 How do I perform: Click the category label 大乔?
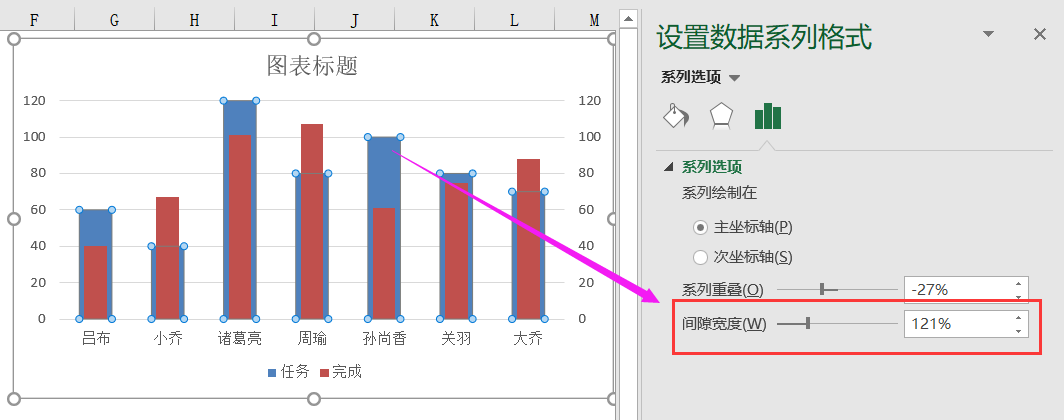pyautogui.click(x=528, y=339)
